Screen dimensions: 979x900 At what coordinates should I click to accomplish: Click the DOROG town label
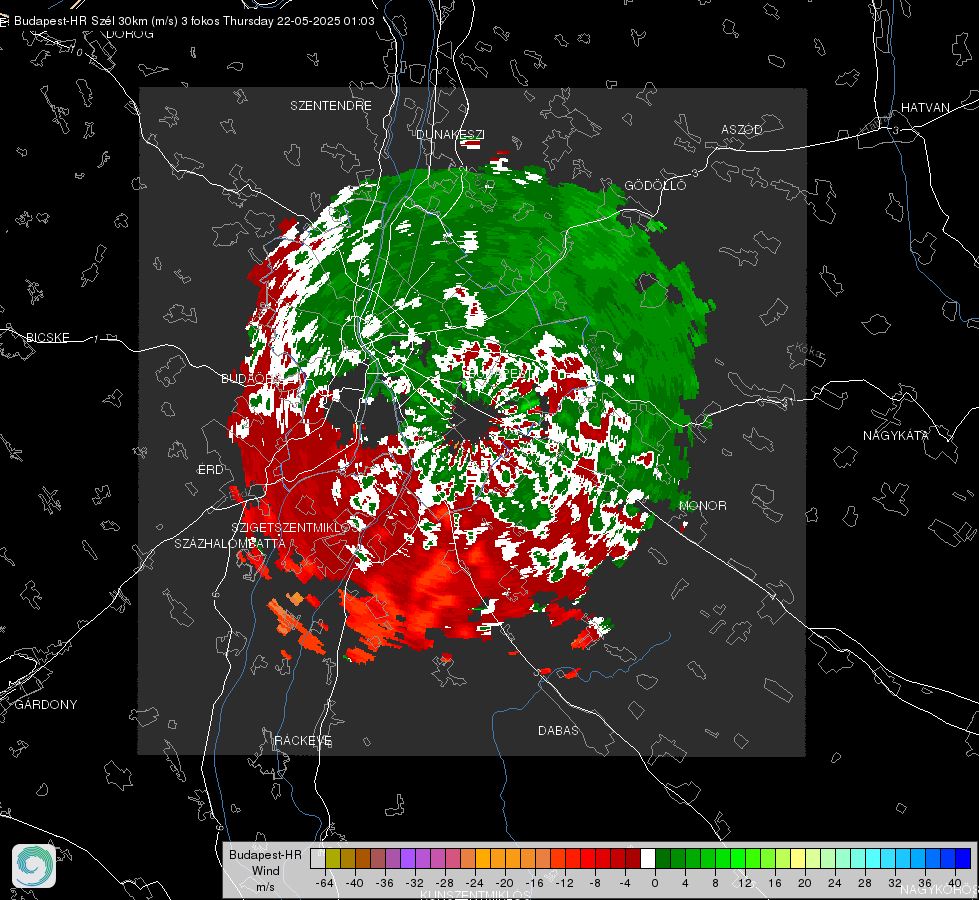tap(130, 34)
